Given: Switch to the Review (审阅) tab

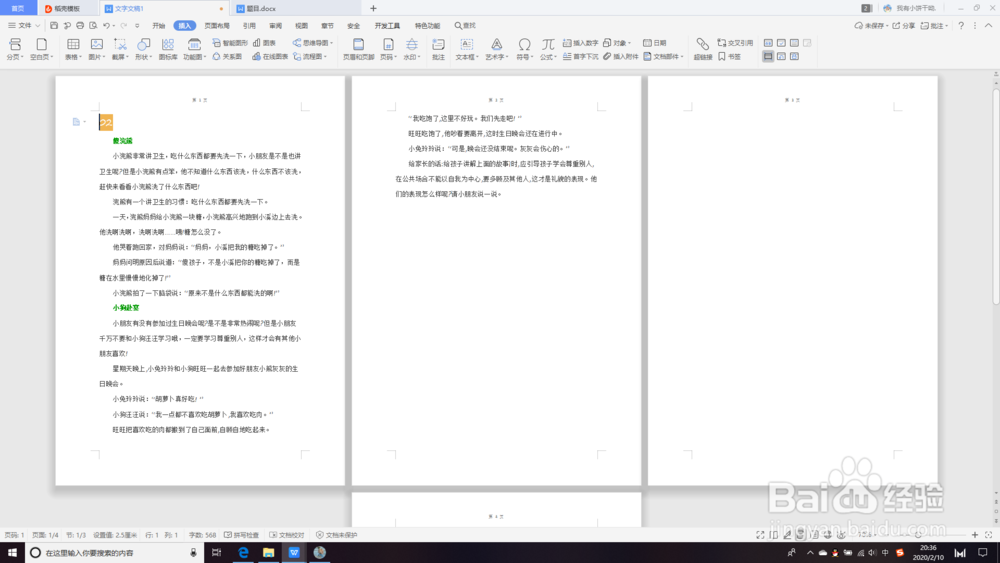Looking at the screenshot, I should click(x=276, y=26).
